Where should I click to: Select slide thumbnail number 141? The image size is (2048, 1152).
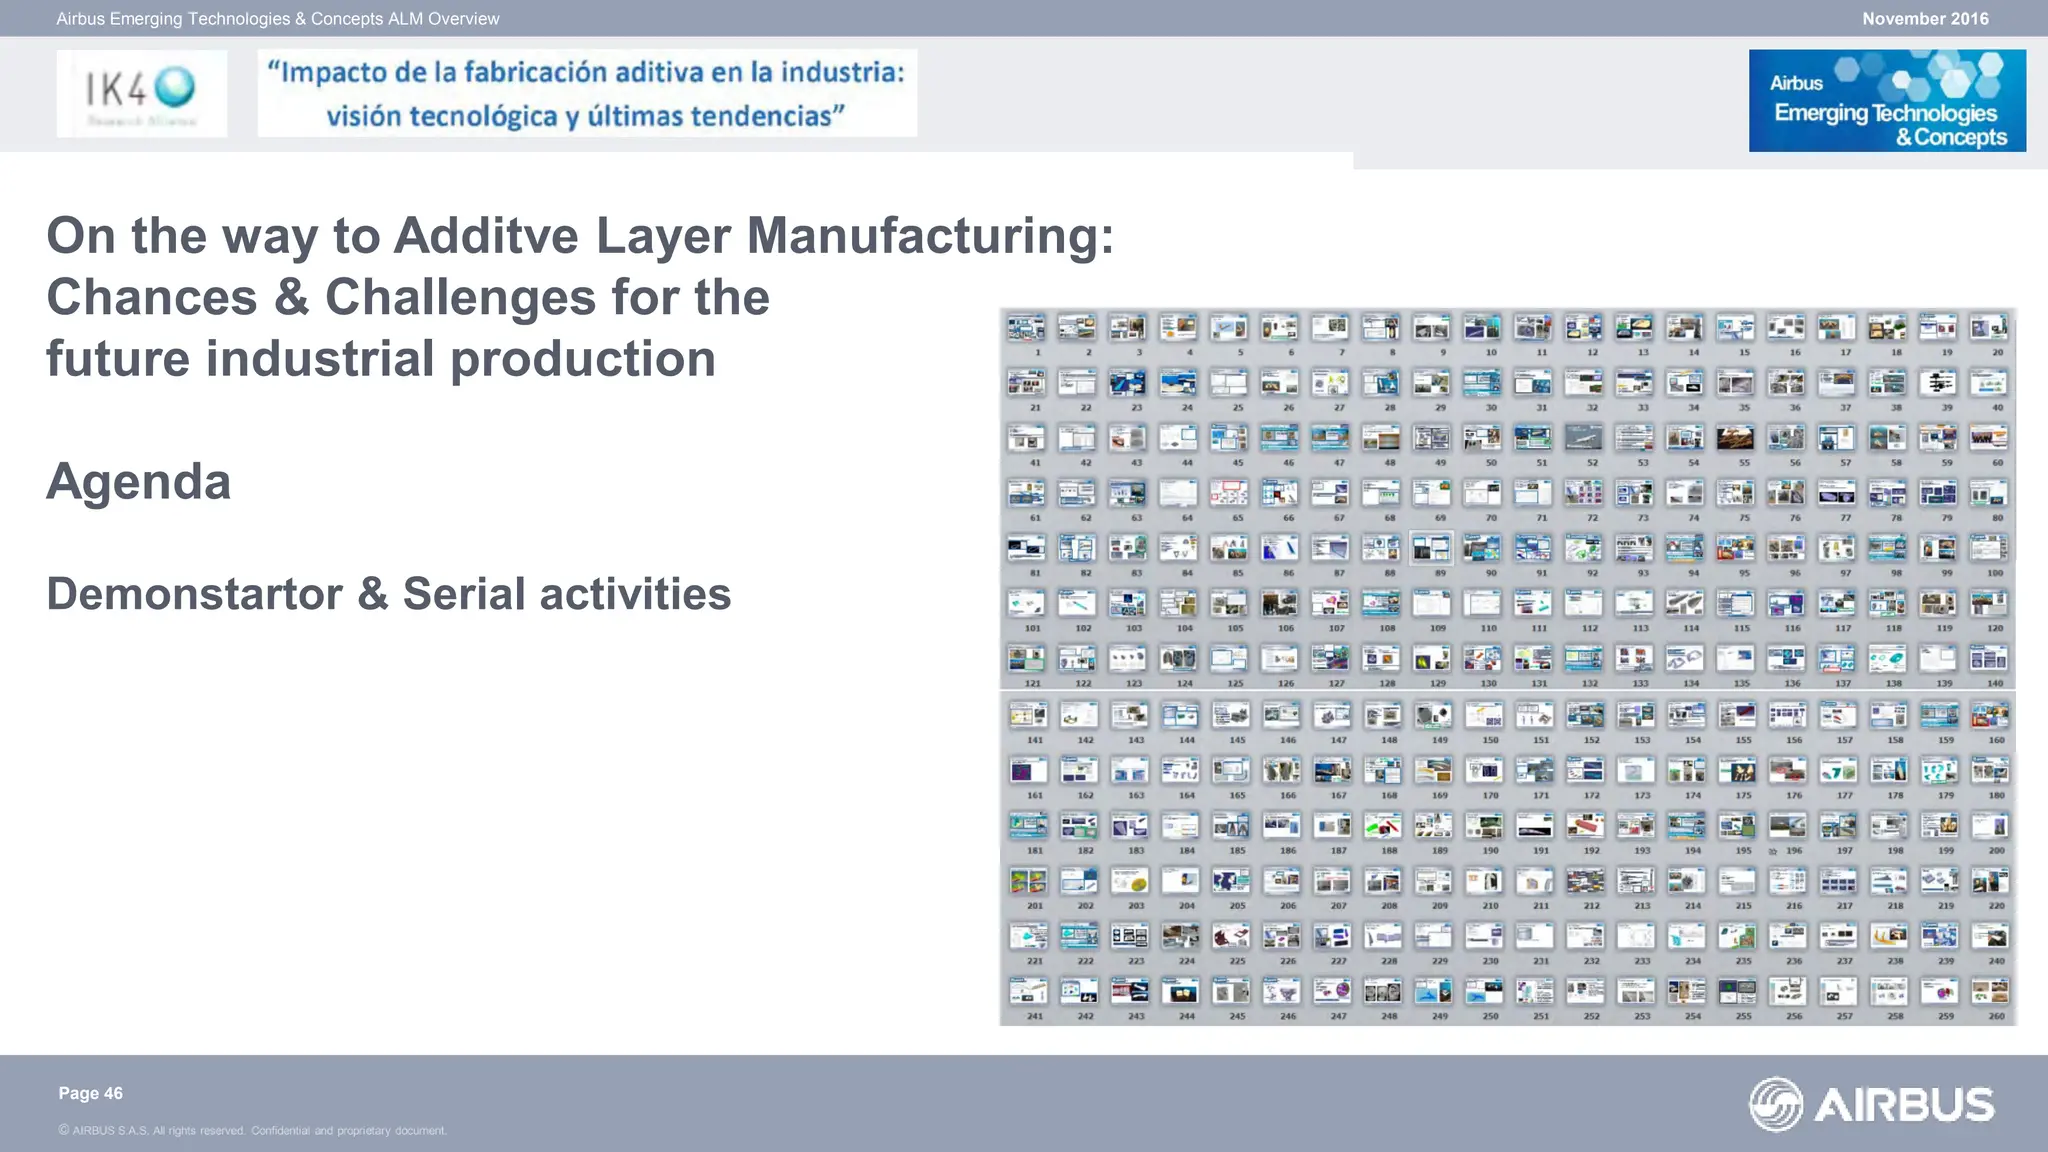1028,715
